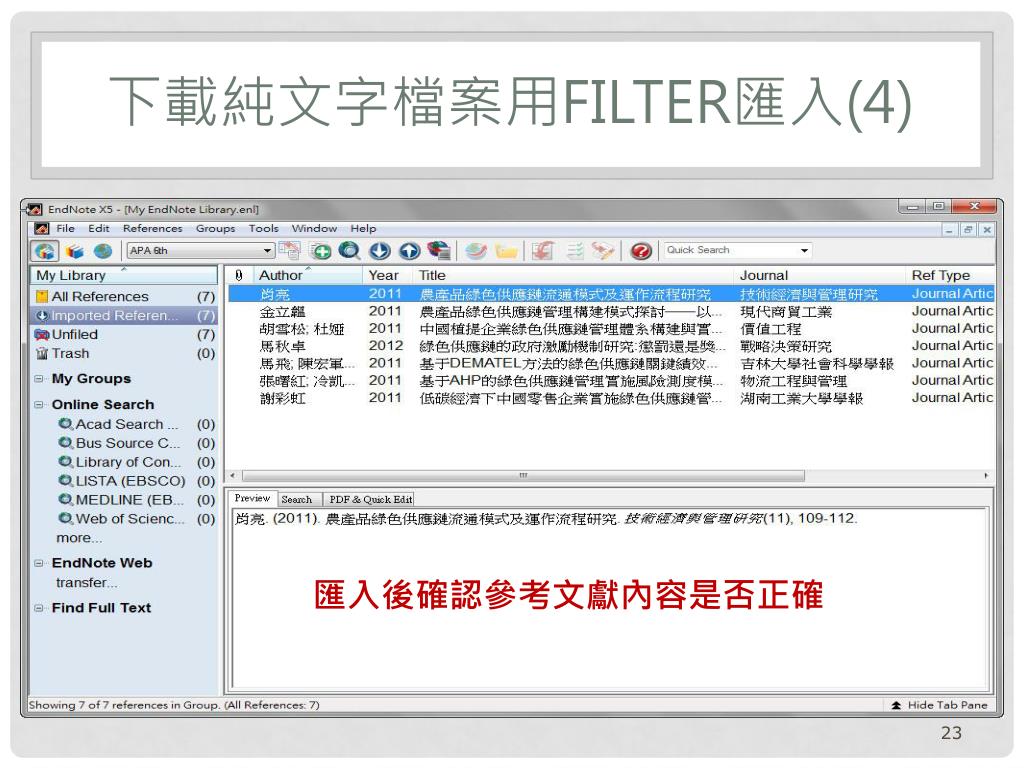The image size is (1024, 768).
Task: Select the Trash group
Action: click(x=125, y=353)
